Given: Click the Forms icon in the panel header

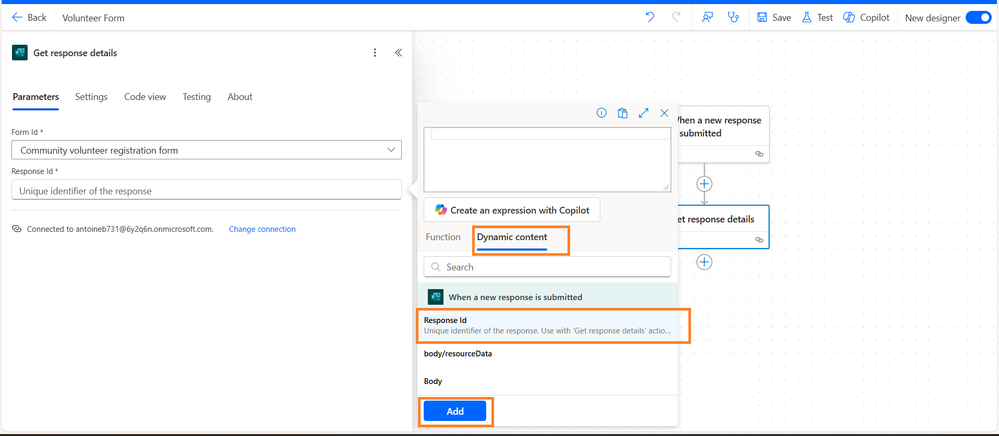Looking at the screenshot, I should coord(19,53).
